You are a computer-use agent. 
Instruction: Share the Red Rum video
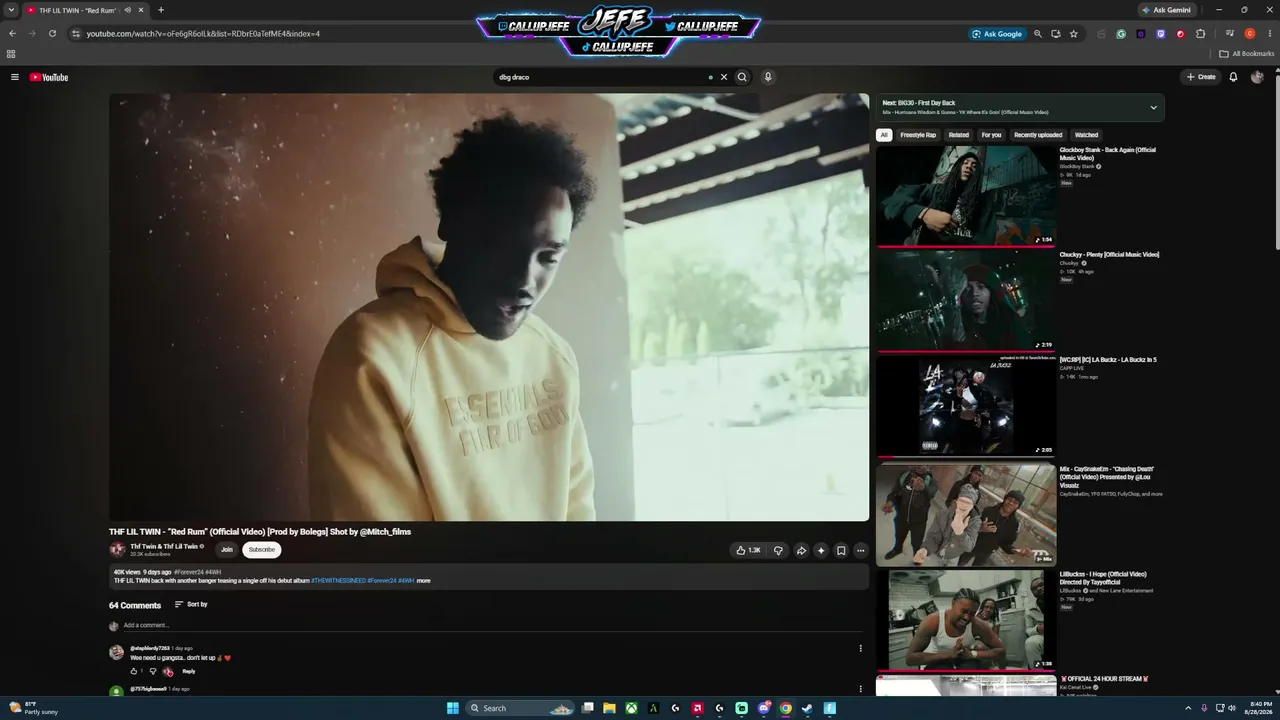(x=801, y=550)
